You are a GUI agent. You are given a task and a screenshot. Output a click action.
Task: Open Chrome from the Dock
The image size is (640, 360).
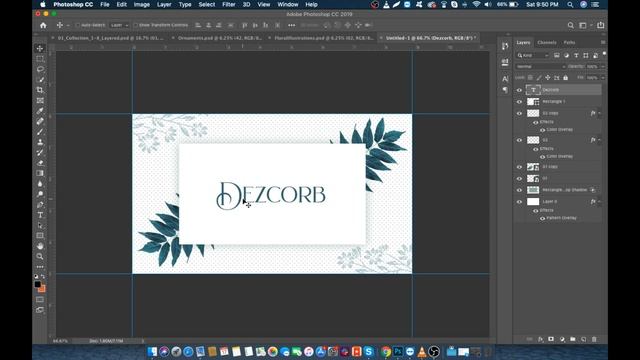(x=386, y=351)
